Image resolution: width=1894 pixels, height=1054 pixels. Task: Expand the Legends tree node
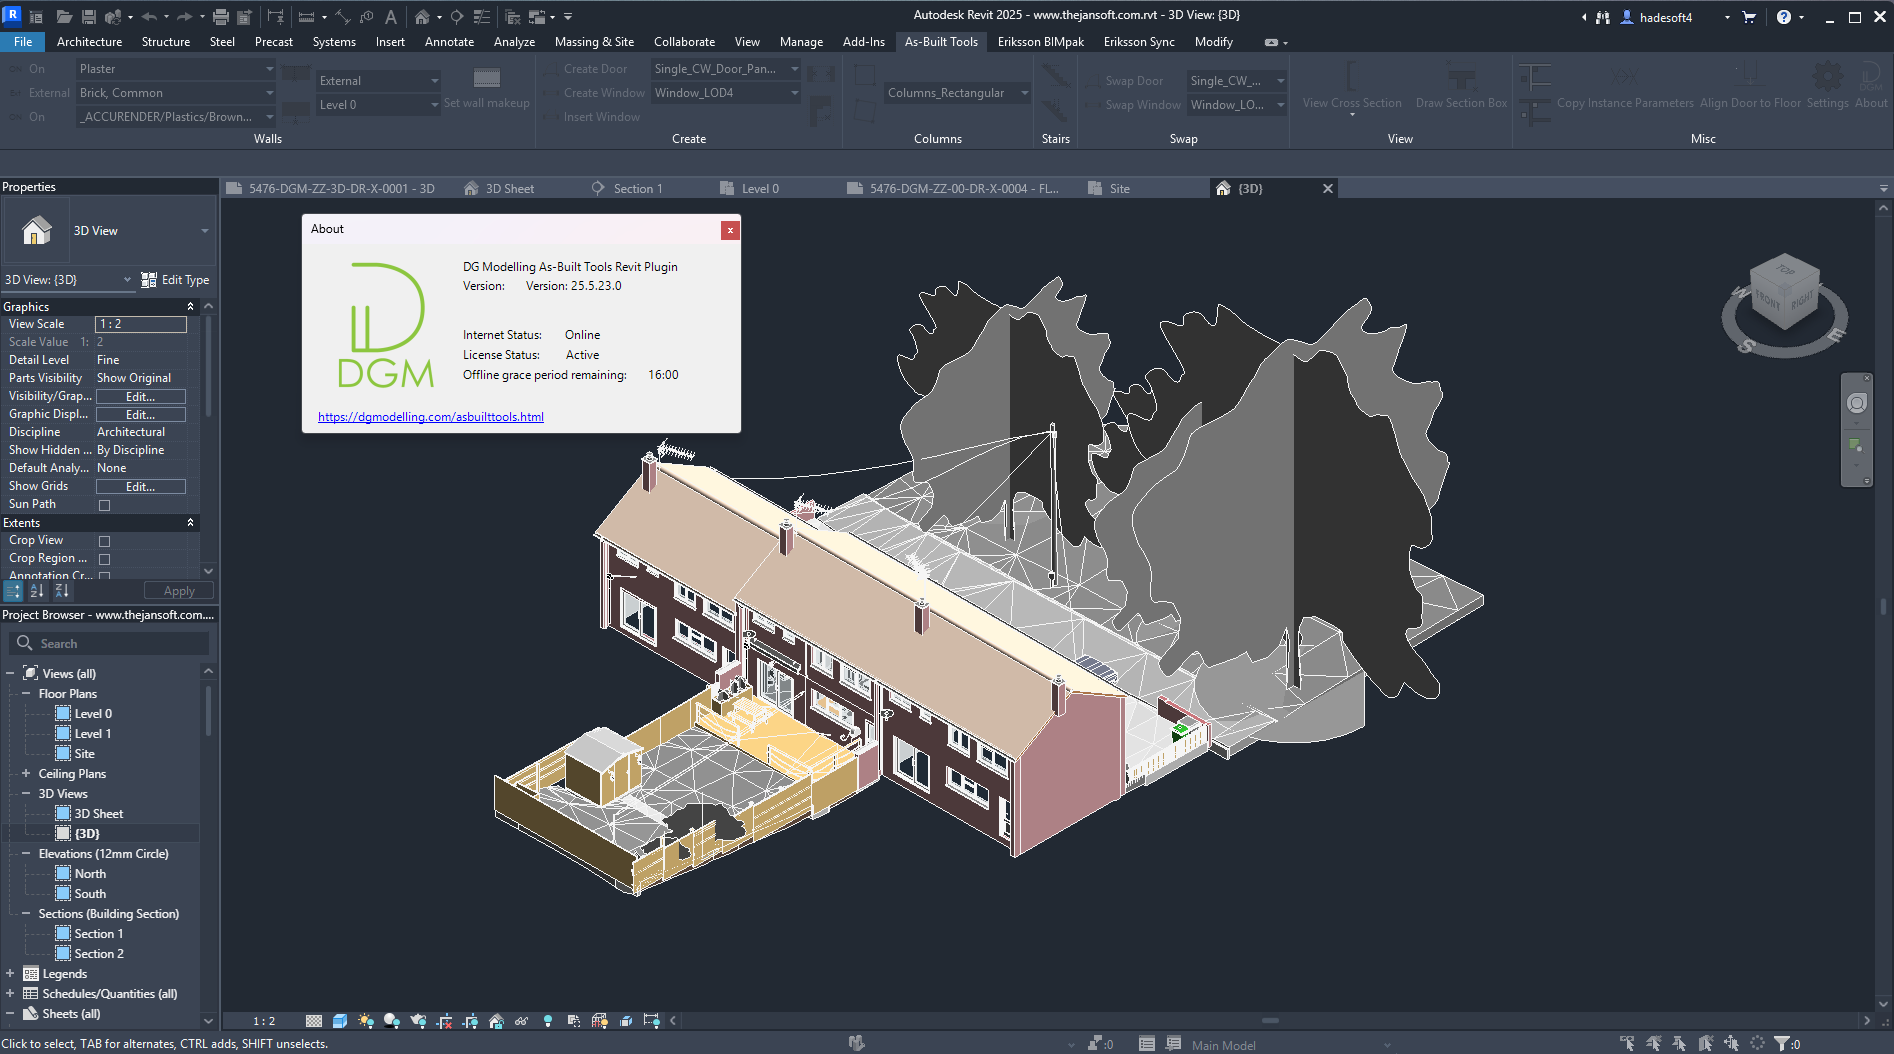click(10, 973)
